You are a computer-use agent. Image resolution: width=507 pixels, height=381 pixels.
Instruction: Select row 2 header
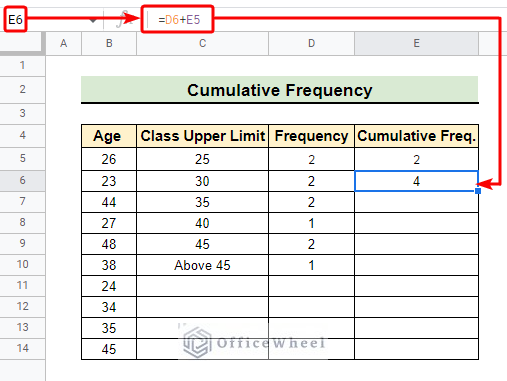tap(22, 89)
